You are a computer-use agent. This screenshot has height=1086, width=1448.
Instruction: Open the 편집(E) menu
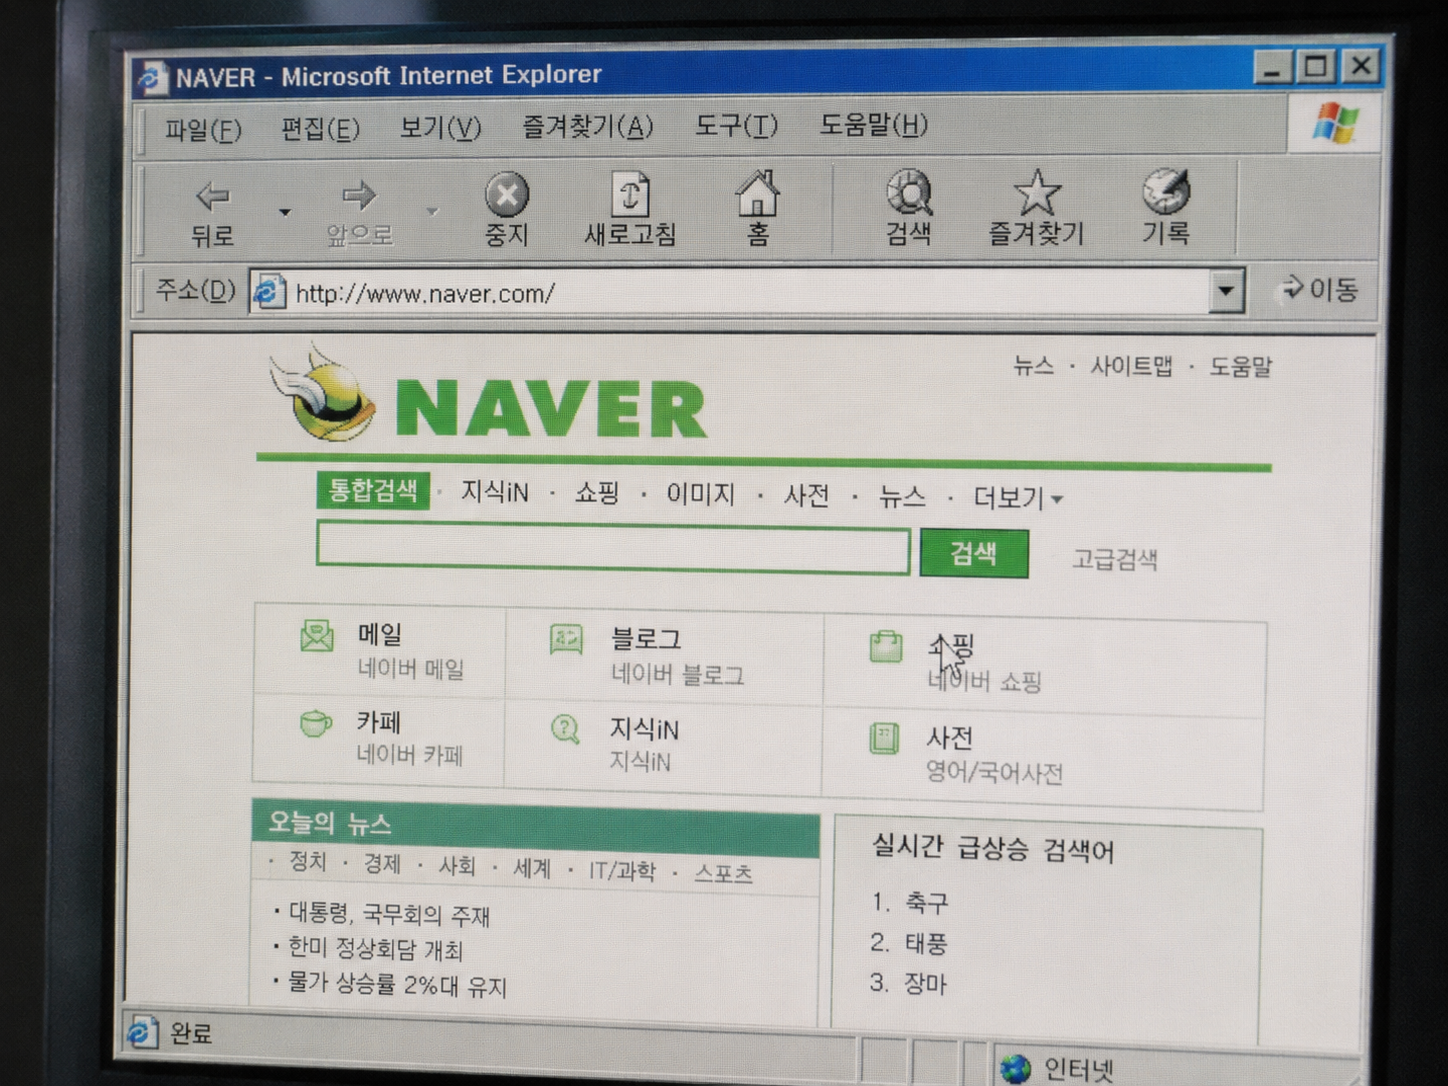point(320,129)
